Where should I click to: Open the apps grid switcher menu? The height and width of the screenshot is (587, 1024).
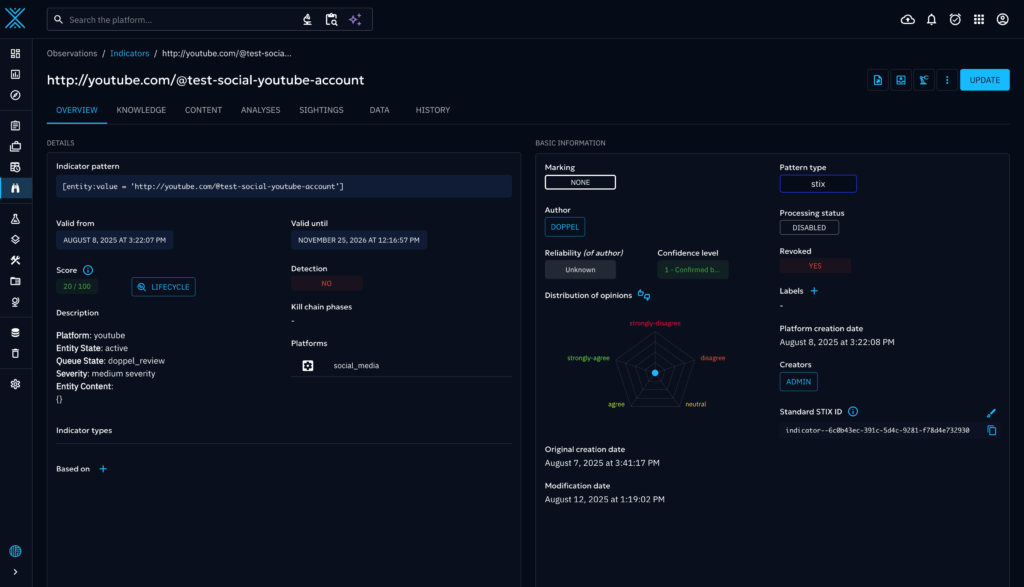pos(979,19)
